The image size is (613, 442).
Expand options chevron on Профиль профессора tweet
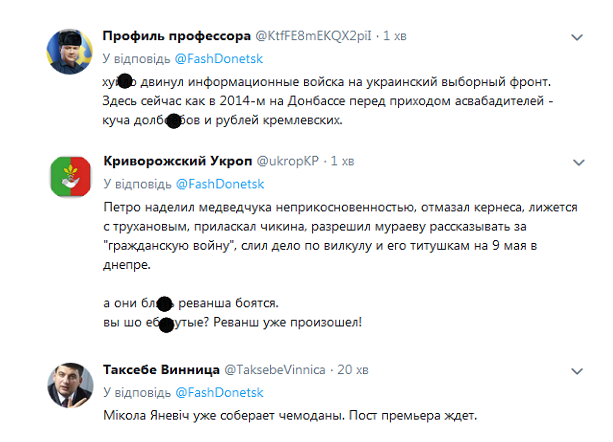tap(577, 37)
